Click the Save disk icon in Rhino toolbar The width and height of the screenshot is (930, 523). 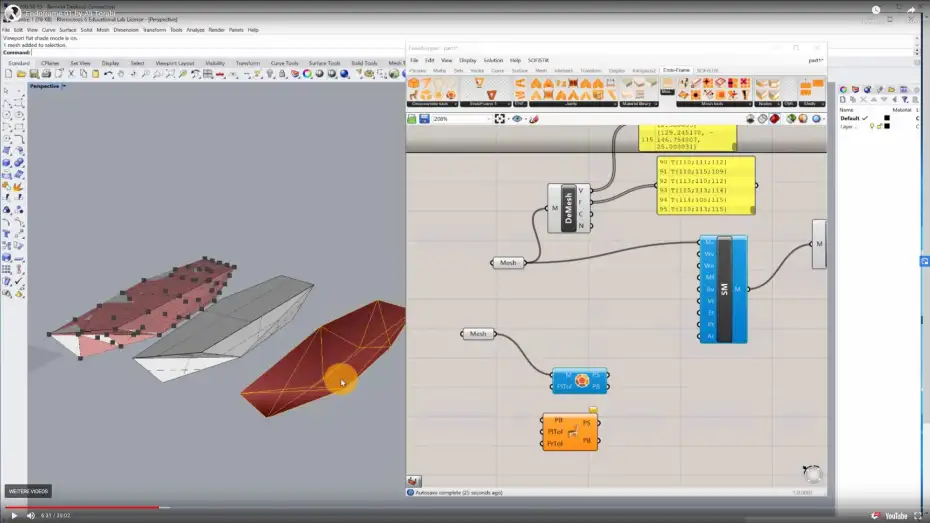(34, 74)
